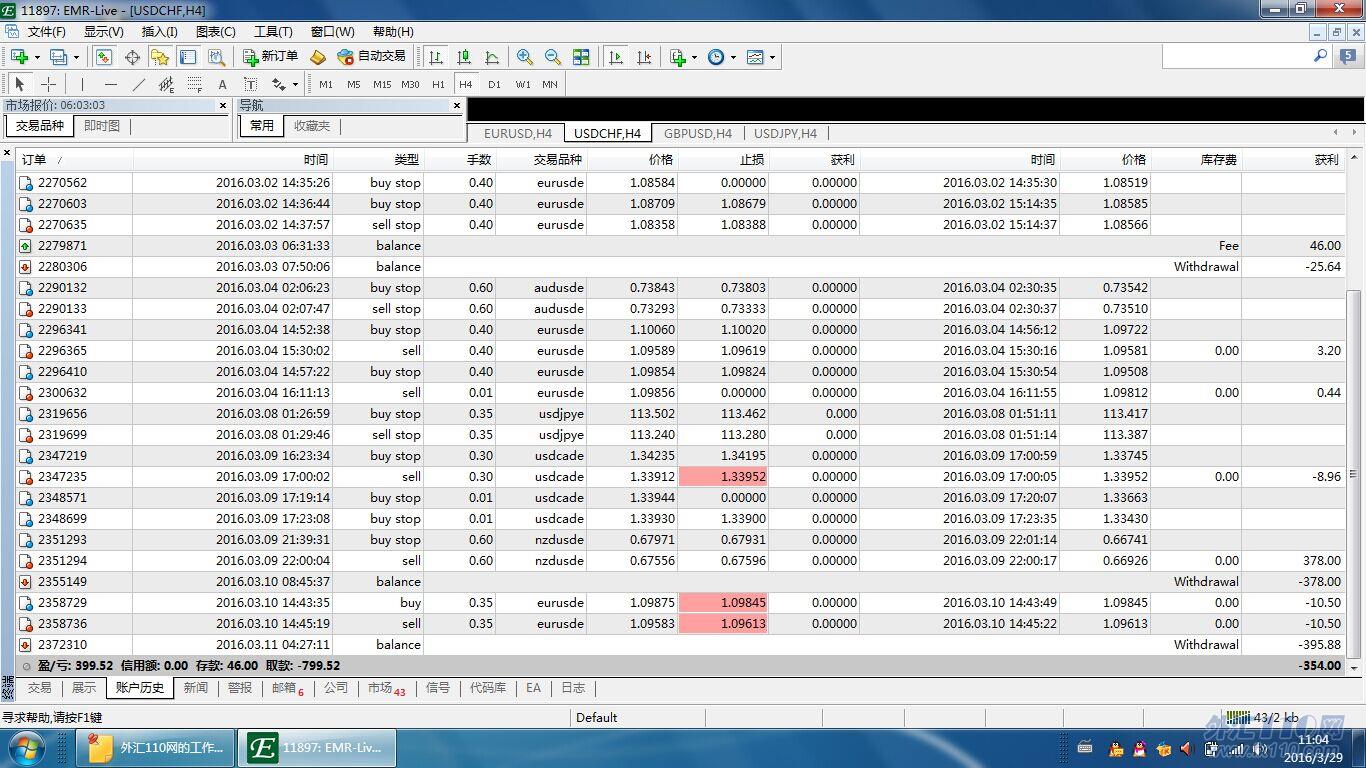Screen dimensions: 1366x768
Task: Select order row 2351294
Action: [x=681, y=561]
